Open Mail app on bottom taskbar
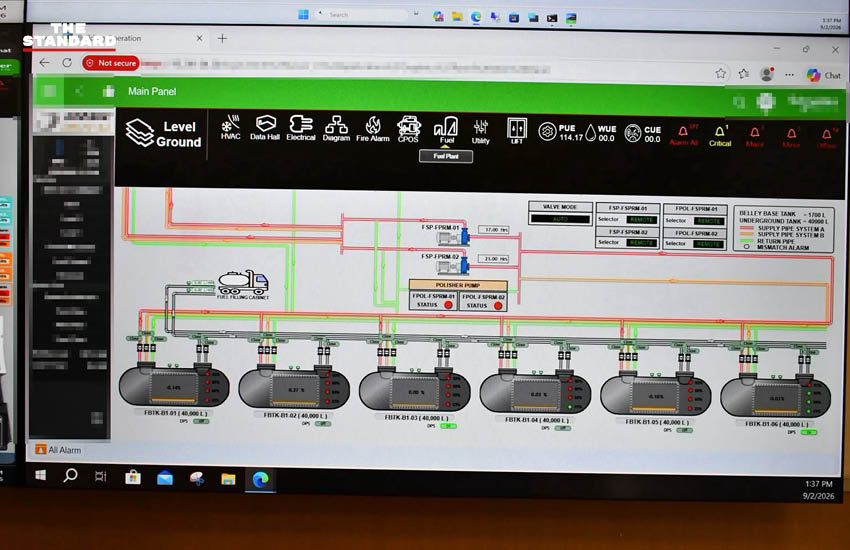The image size is (850, 550). point(165,478)
